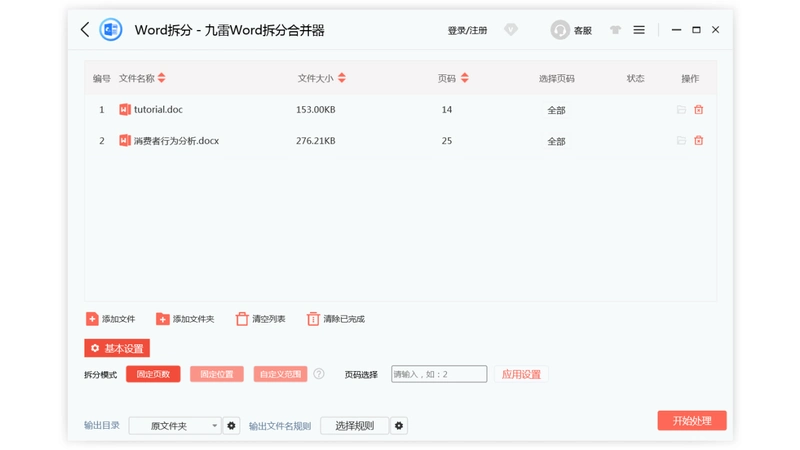Select 固定位置 split mode
This screenshot has width=800, height=450.
[x=217, y=374]
